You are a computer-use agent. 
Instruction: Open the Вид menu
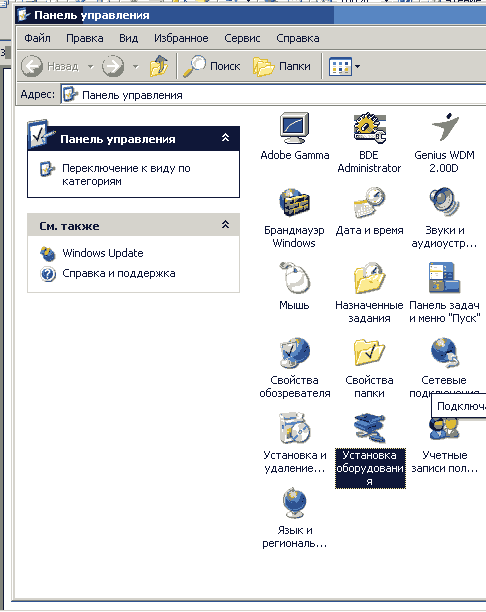pos(128,38)
